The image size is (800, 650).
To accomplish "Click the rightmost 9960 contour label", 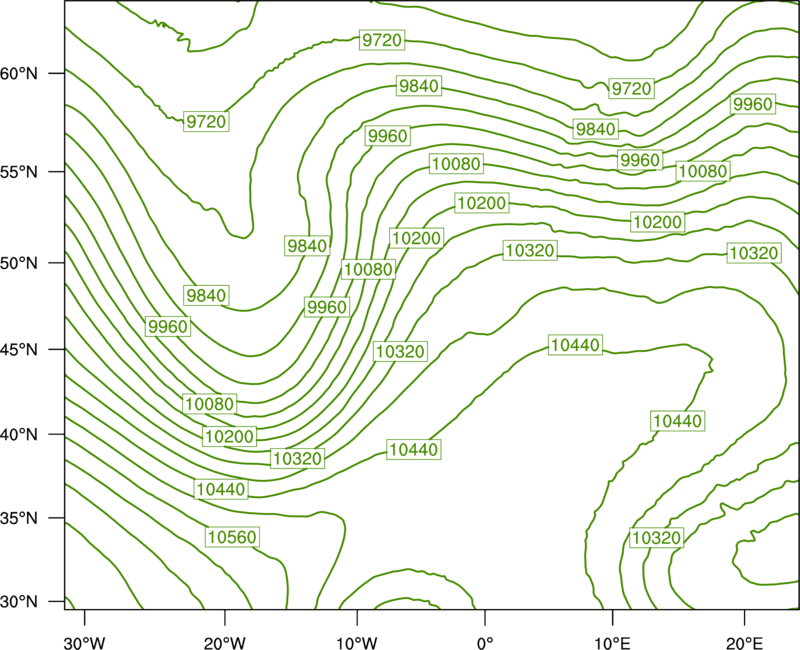I will pyautogui.click(x=753, y=104).
